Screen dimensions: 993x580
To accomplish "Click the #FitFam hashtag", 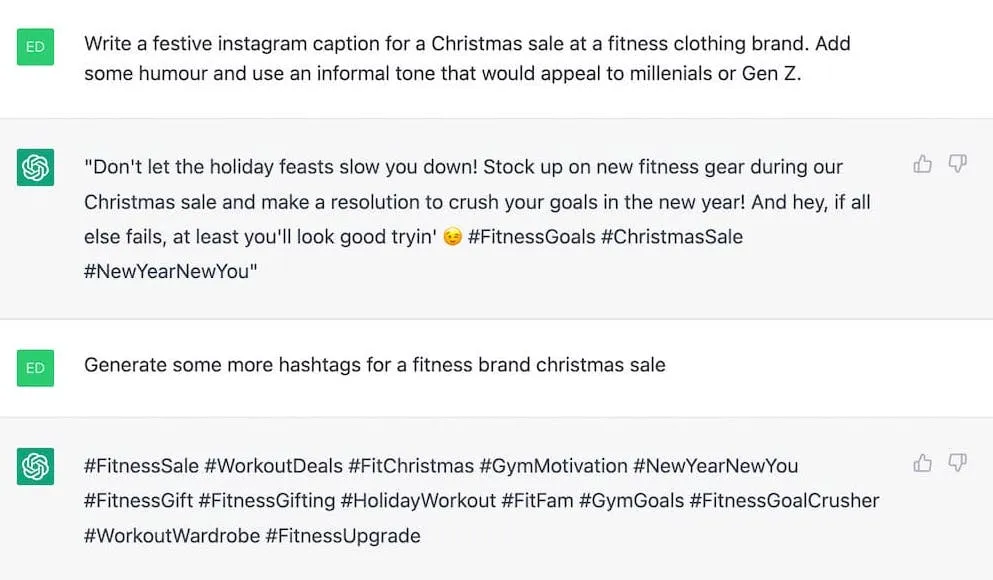I will [537, 501].
